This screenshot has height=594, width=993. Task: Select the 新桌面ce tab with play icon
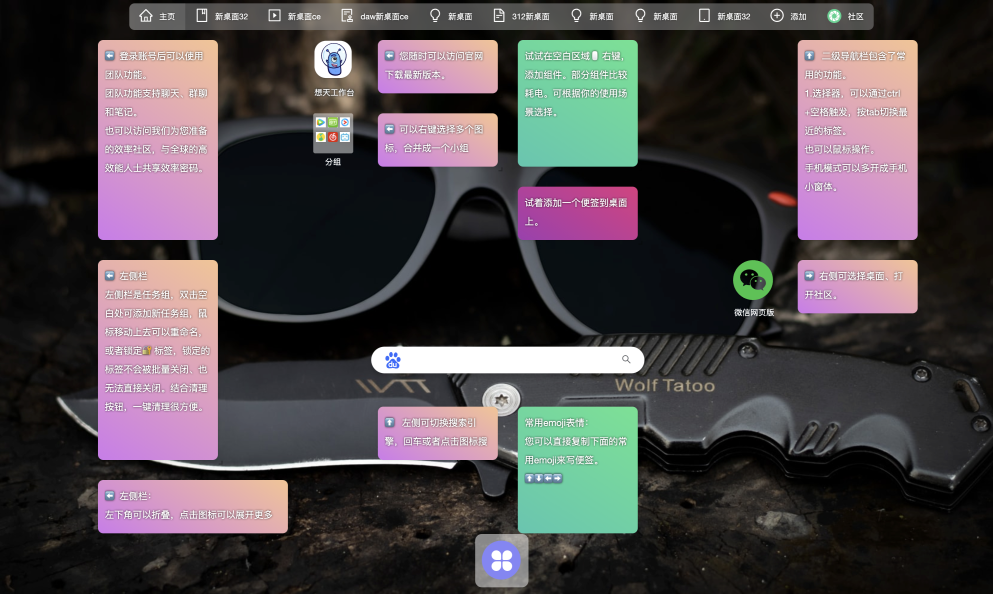(295, 16)
